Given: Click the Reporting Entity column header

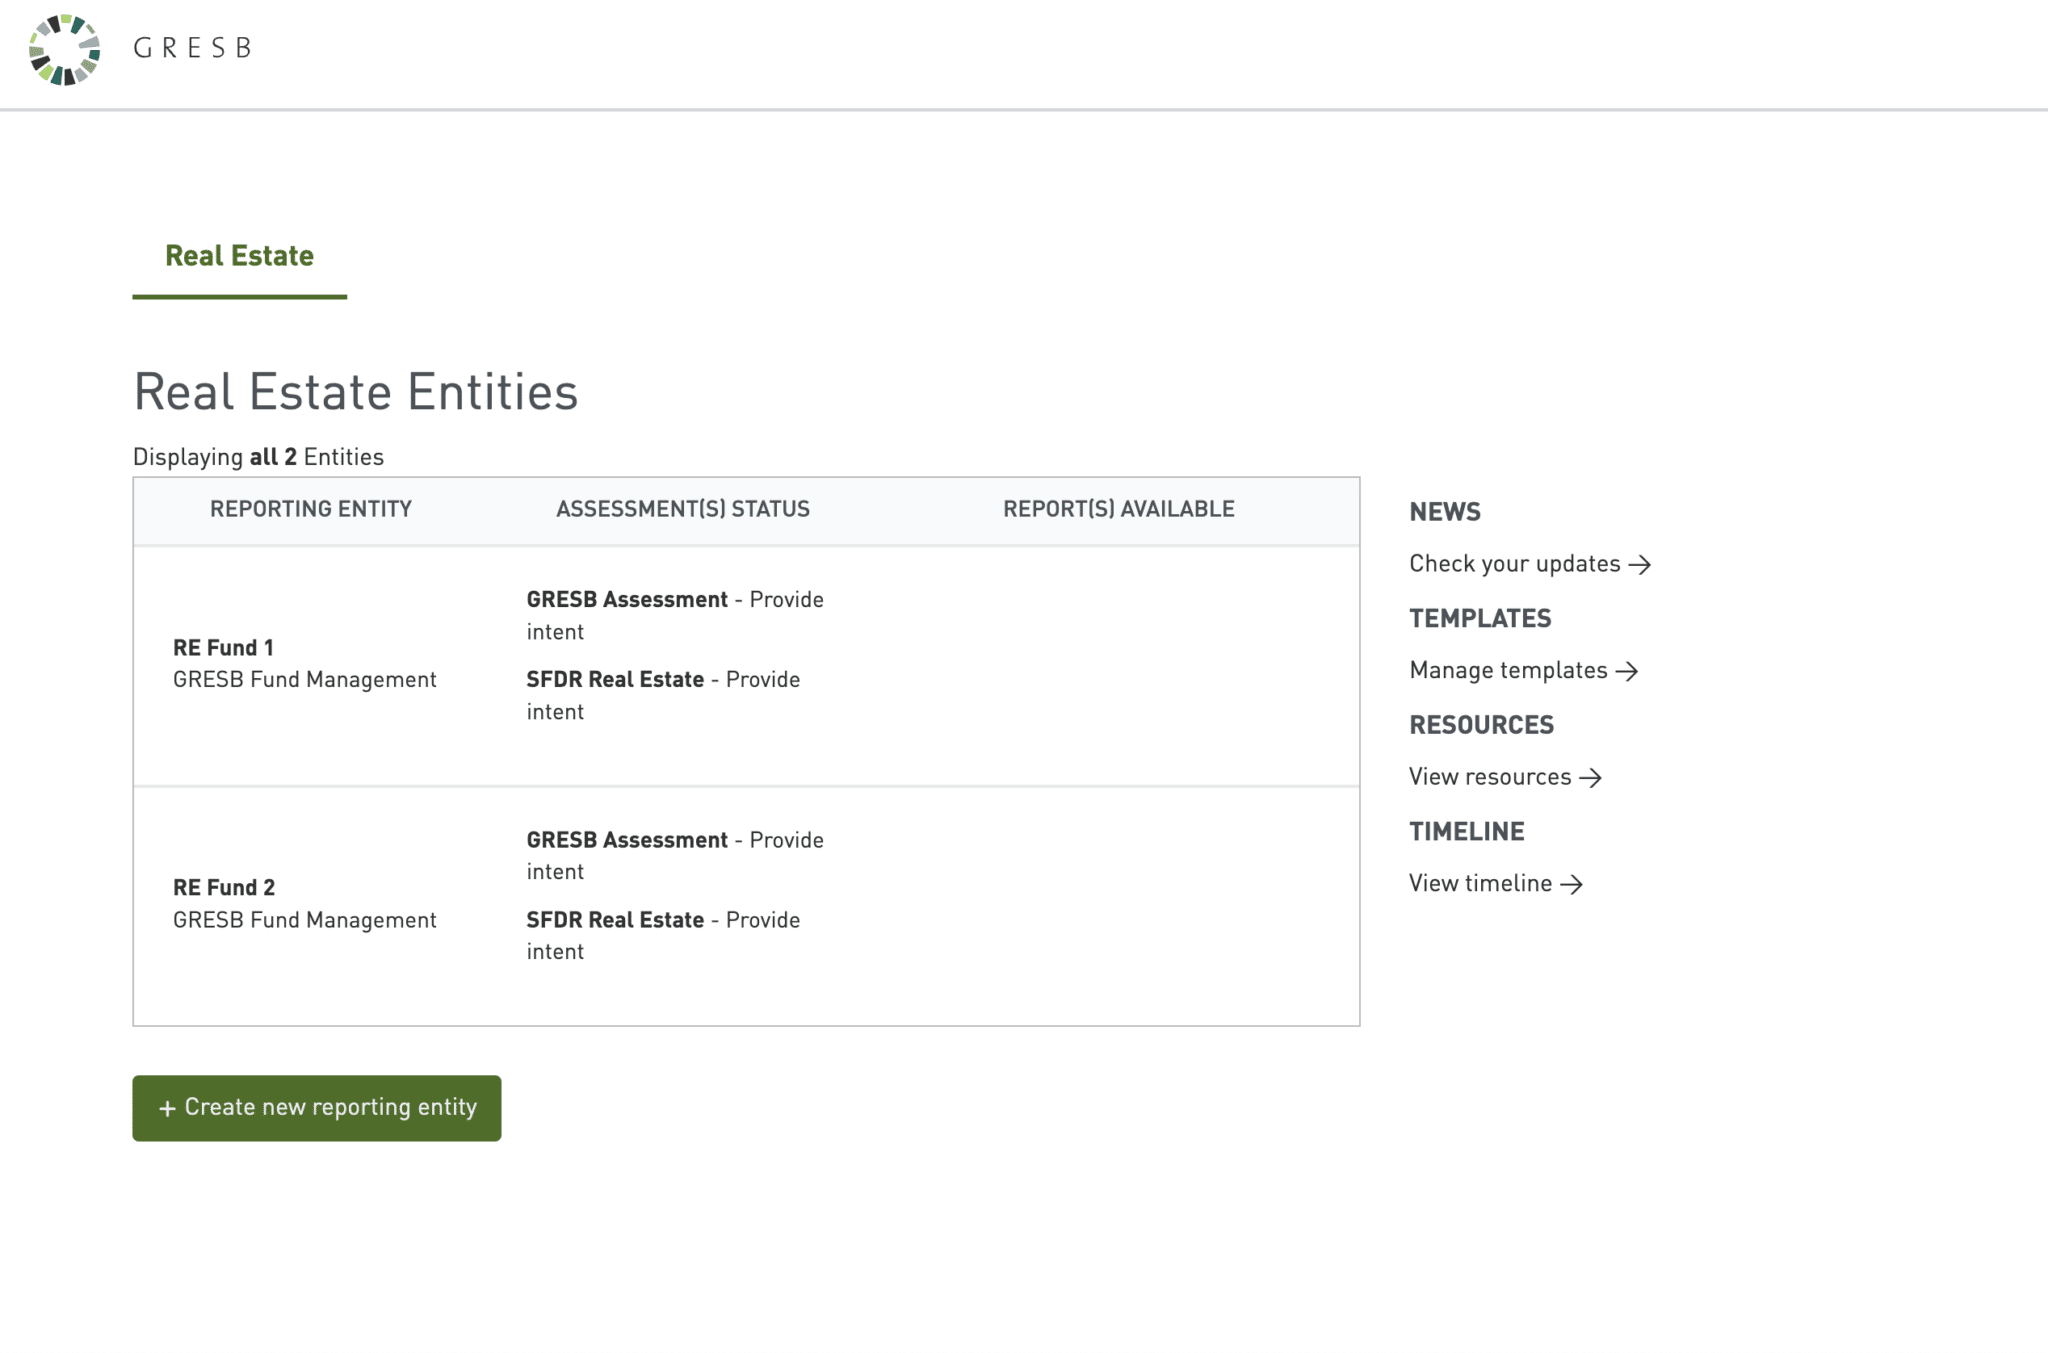Looking at the screenshot, I should 311,509.
